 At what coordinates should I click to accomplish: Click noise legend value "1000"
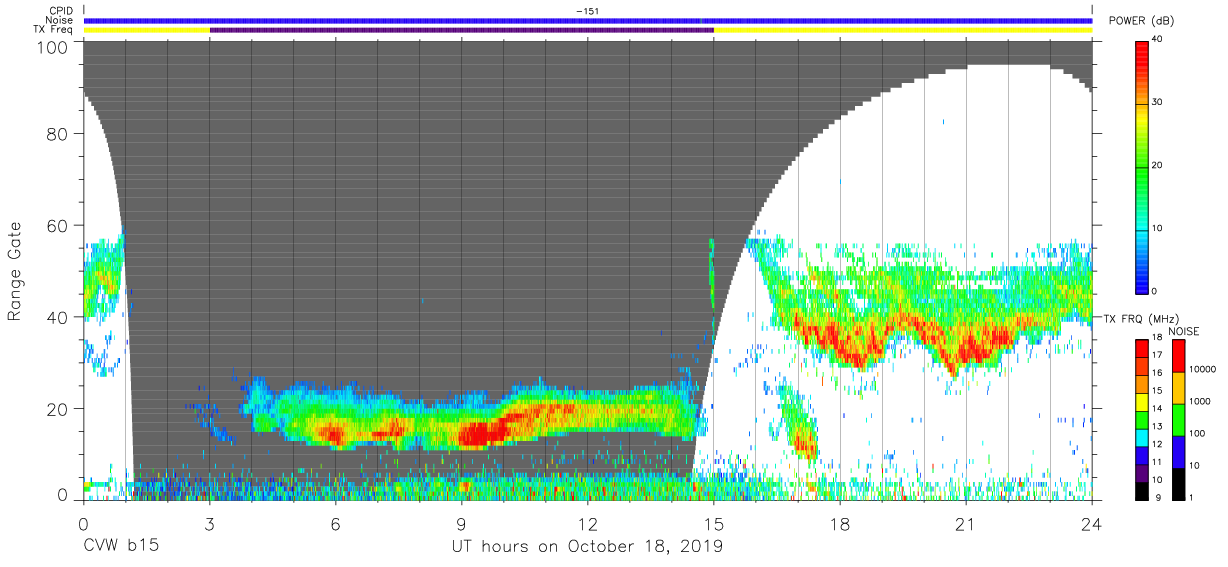coord(1200,401)
